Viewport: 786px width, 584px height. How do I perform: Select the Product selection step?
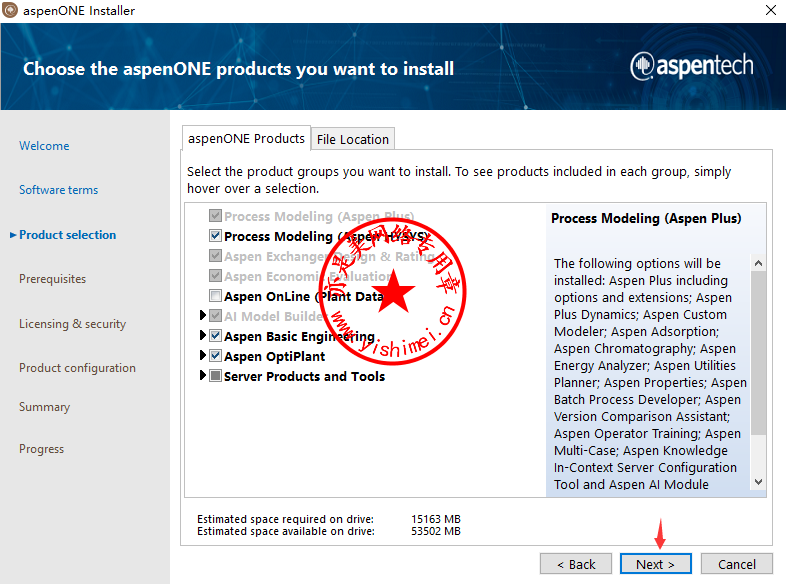tap(67, 235)
